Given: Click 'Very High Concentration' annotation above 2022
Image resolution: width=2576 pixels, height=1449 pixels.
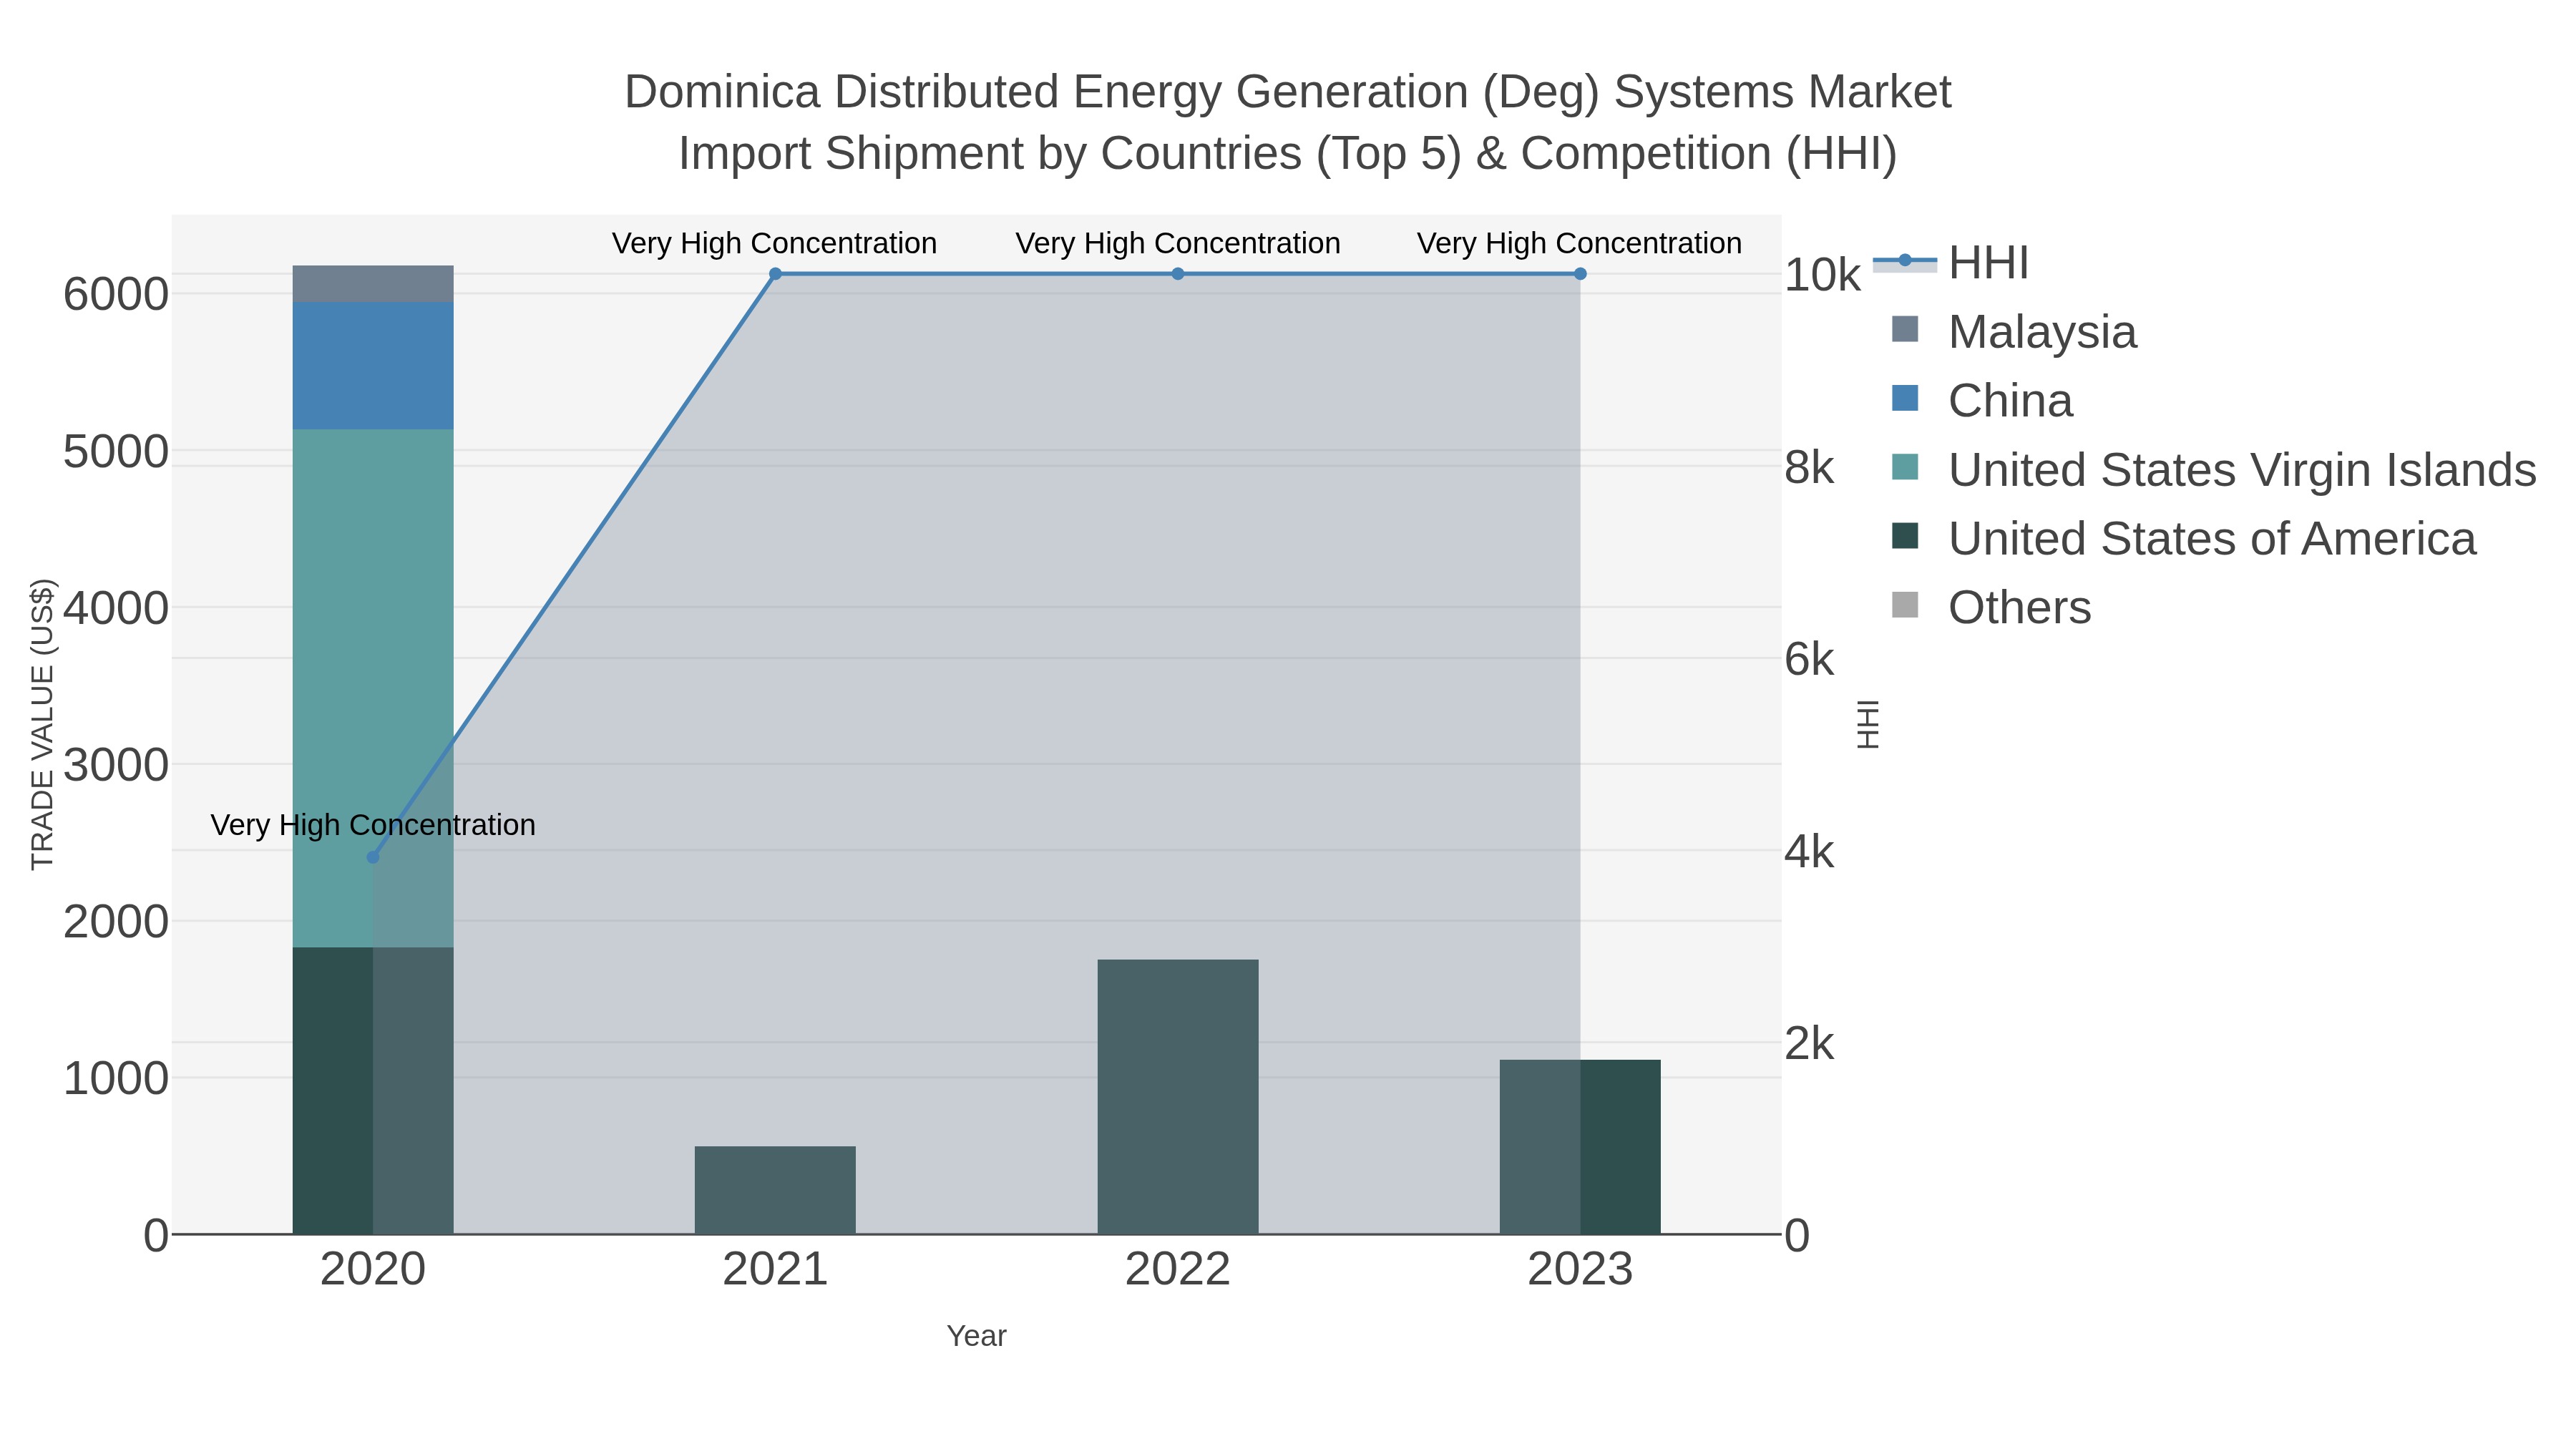Looking at the screenshot, I should [x=1178, y=243].
